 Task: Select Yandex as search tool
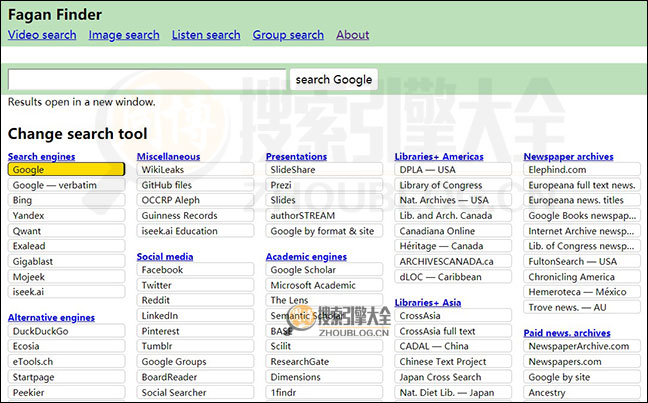(x=66, y=215)
